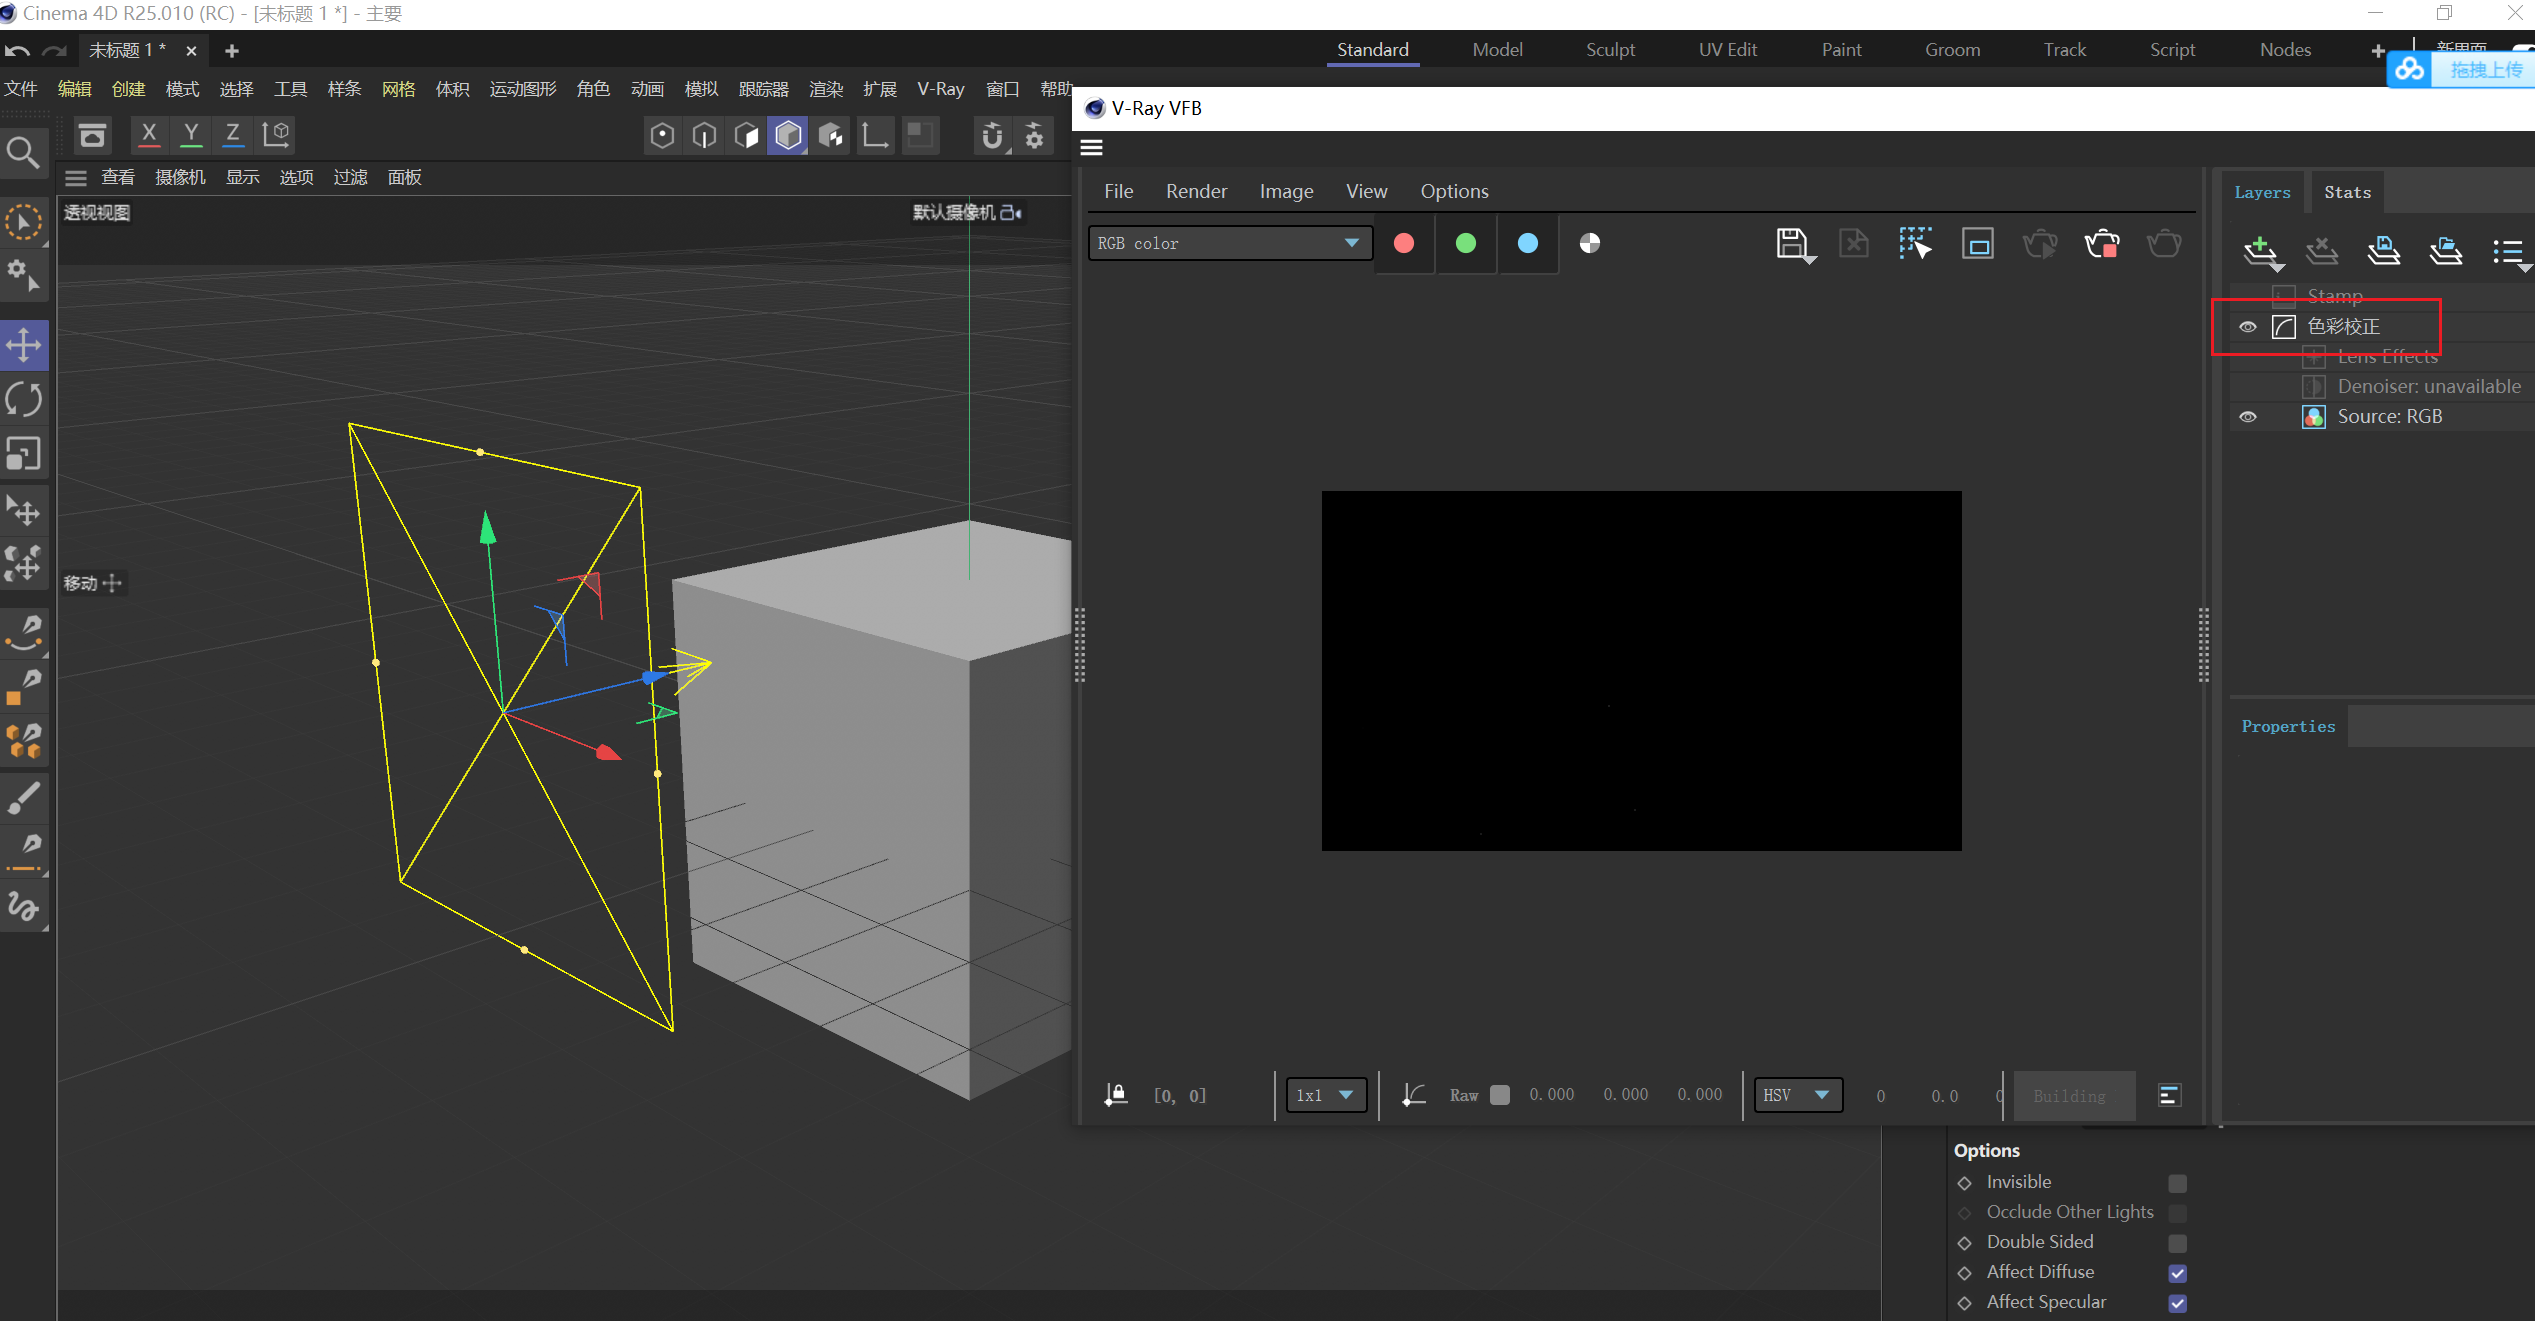Open RGB color channel dropdown
The height and width of the screenshot is (1321, 2535).
tap(1224, 243)
